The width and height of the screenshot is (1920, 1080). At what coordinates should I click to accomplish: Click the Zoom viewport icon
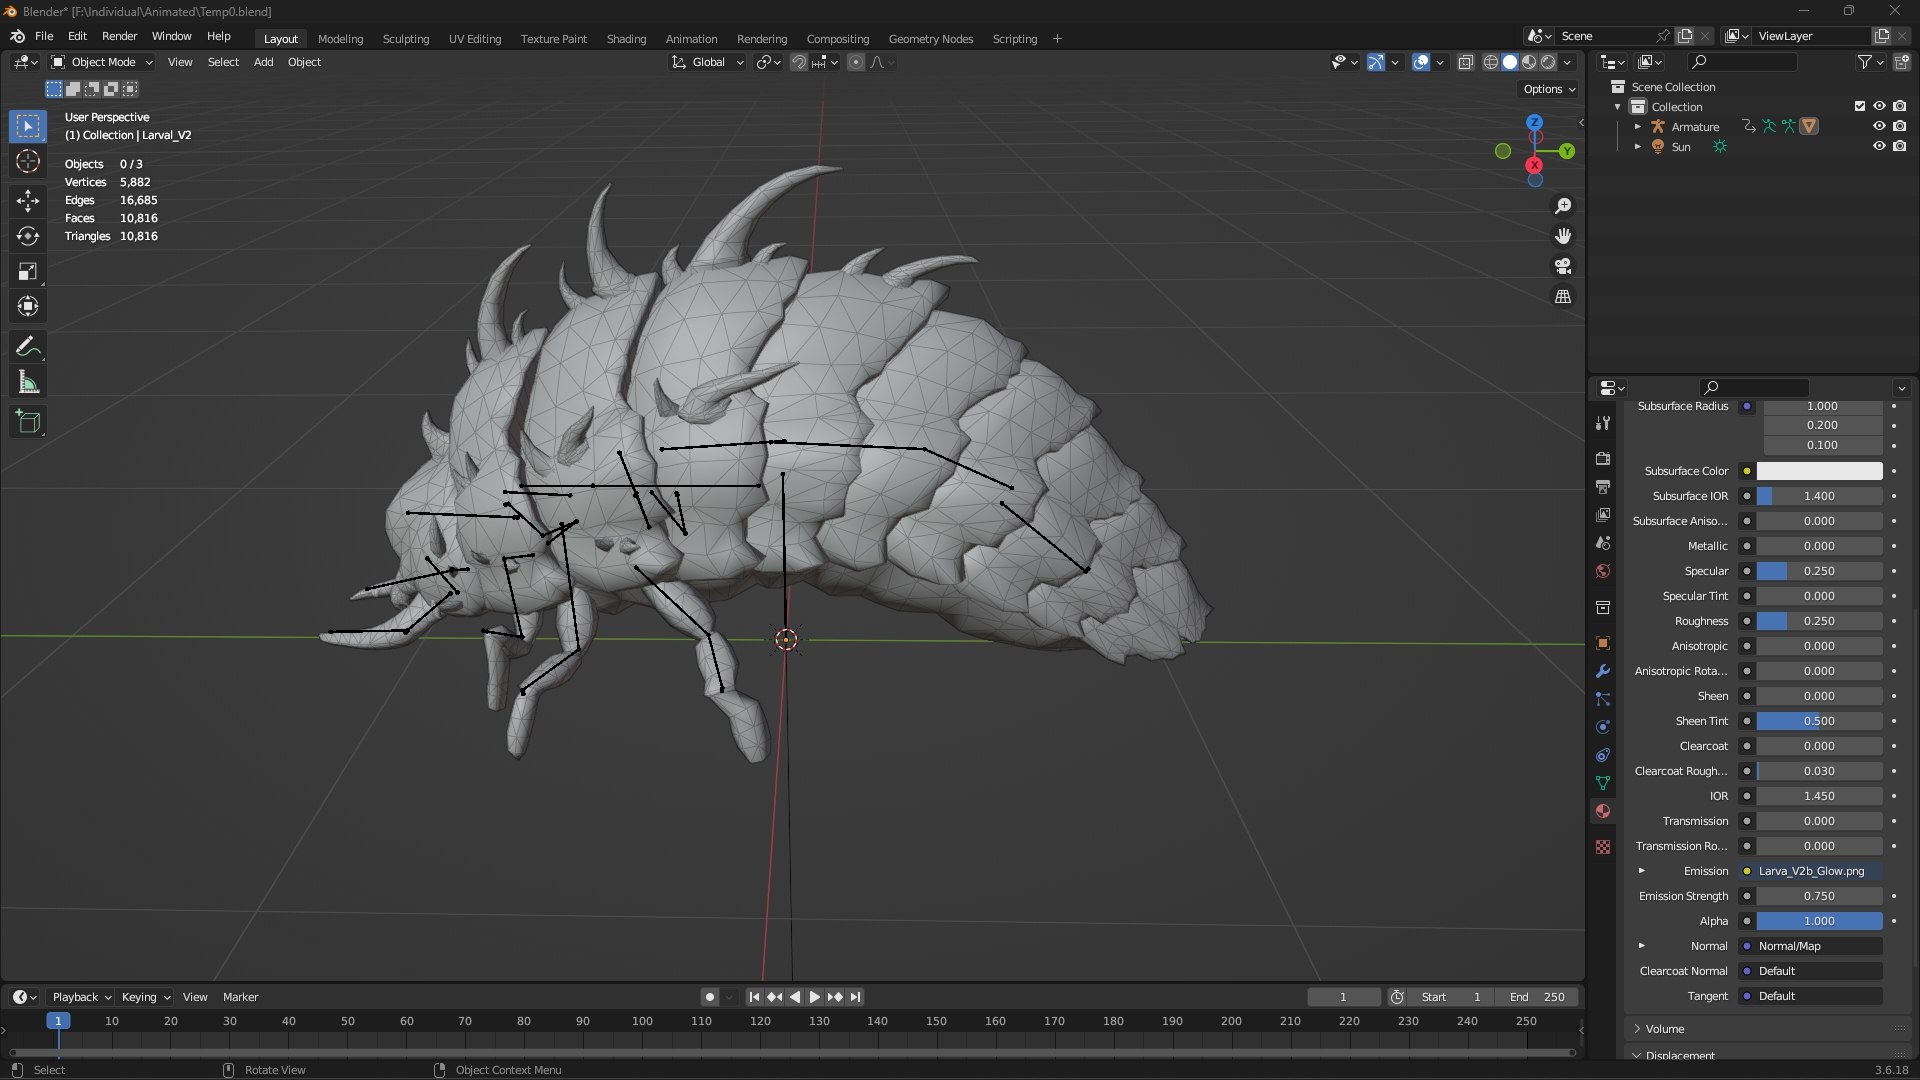[x=1563, y=206]
